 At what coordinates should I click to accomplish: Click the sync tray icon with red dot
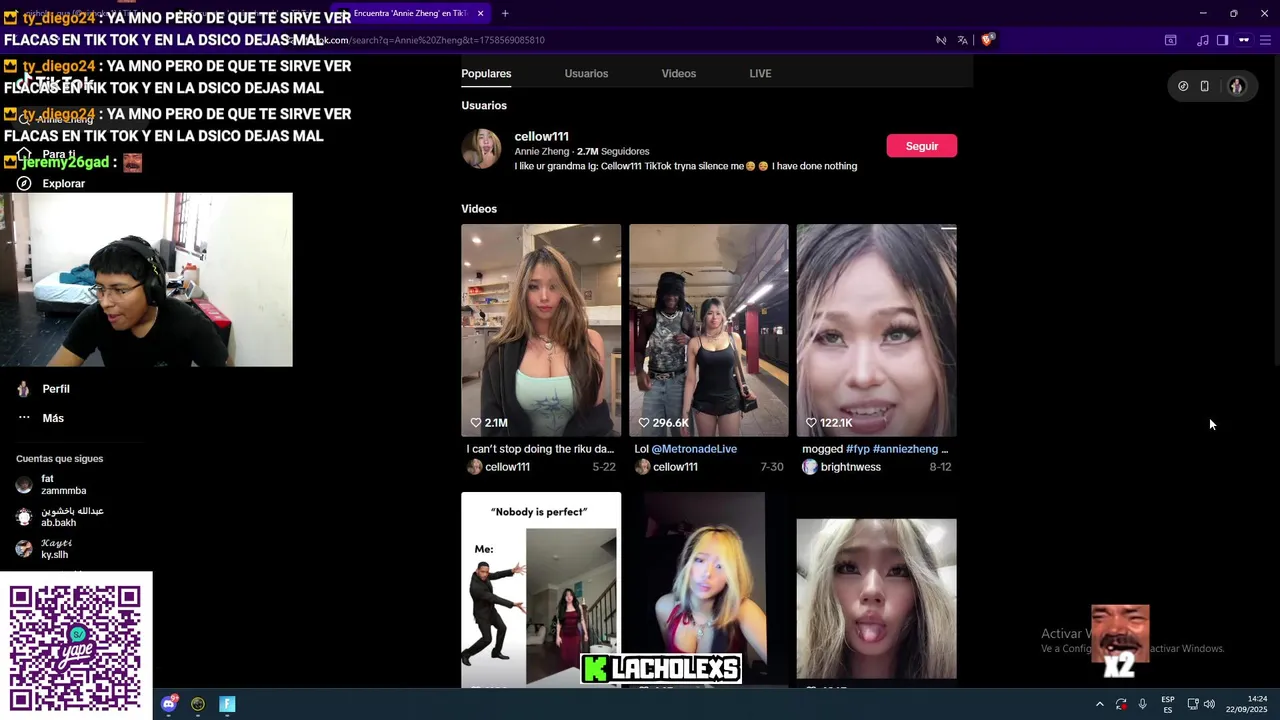(x=1121, y=704)
